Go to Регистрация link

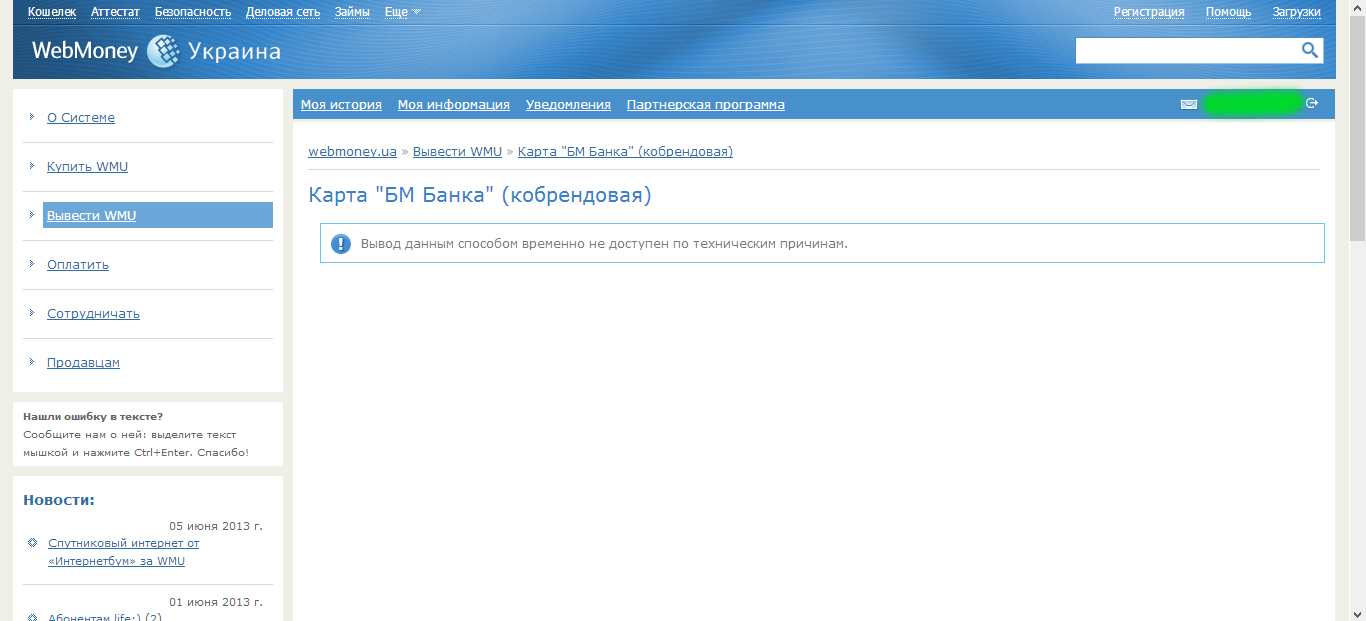tap(1149, 12)
